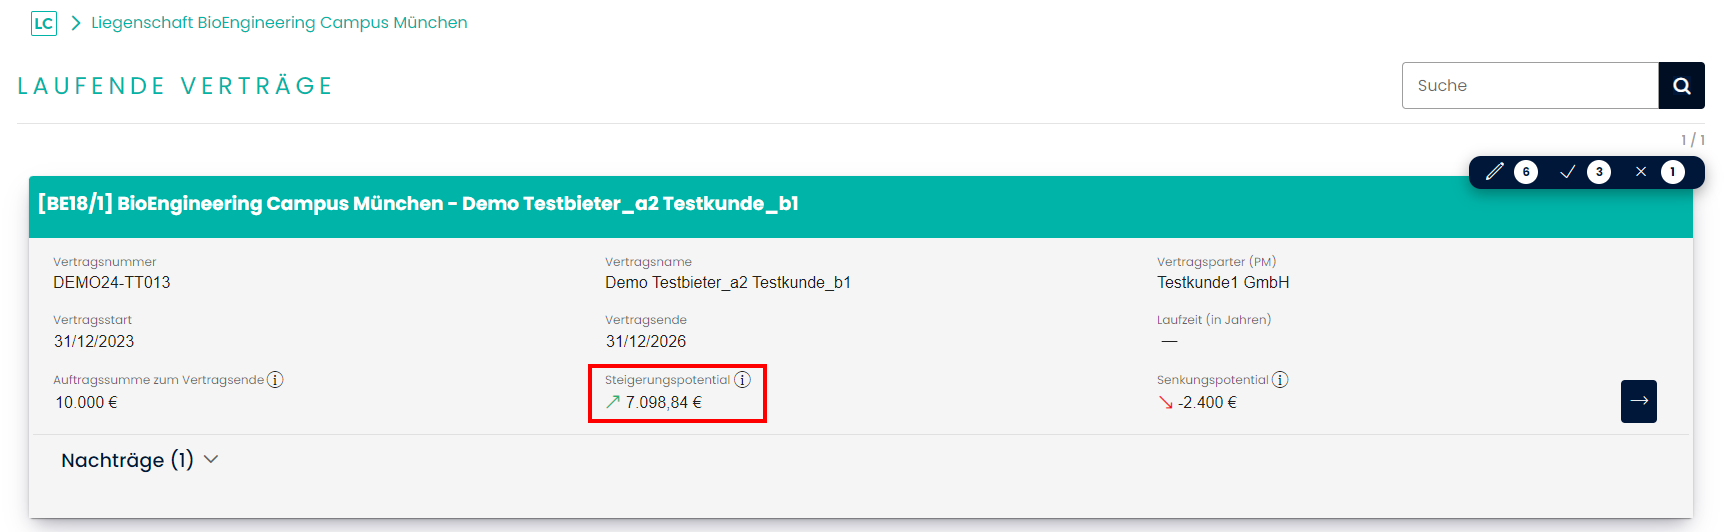
Task: Show info icon for Senkungspotential
Action: coord(1280,380)
